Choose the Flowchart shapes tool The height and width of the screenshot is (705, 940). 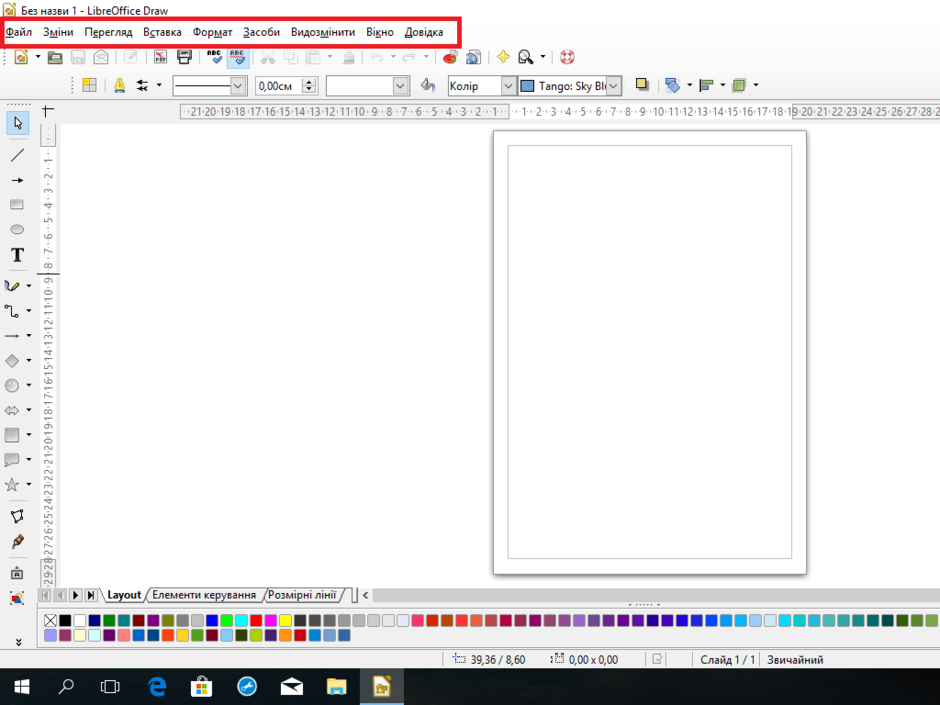point(13,435)
